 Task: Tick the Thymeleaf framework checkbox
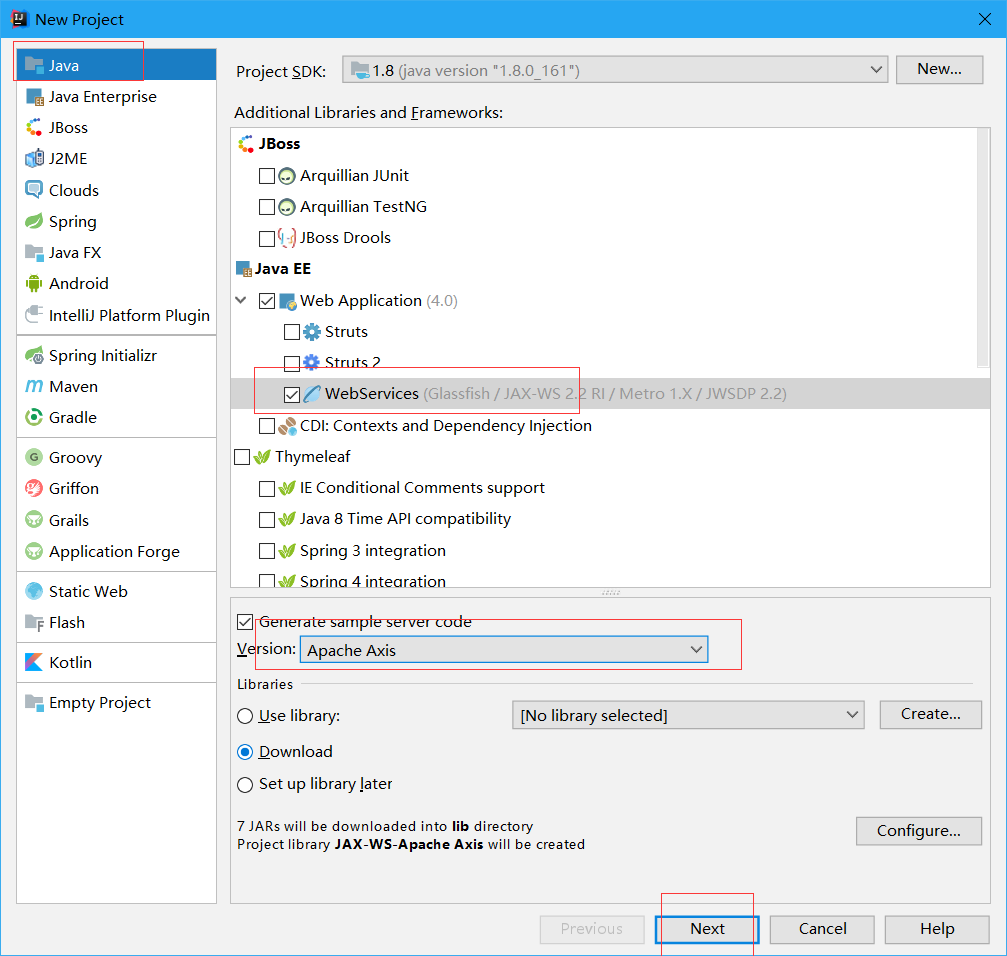tap(242, 457)
